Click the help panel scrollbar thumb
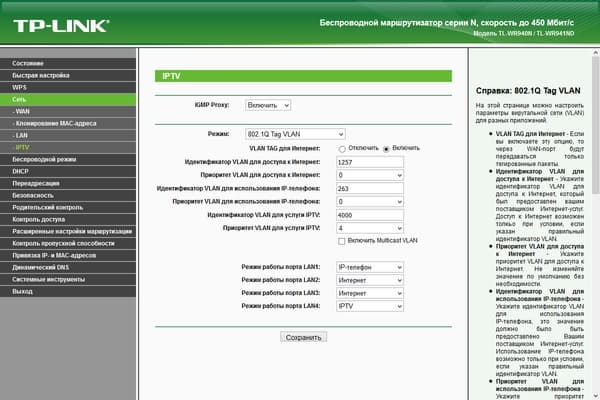600x400 pixels. [596, 124]
